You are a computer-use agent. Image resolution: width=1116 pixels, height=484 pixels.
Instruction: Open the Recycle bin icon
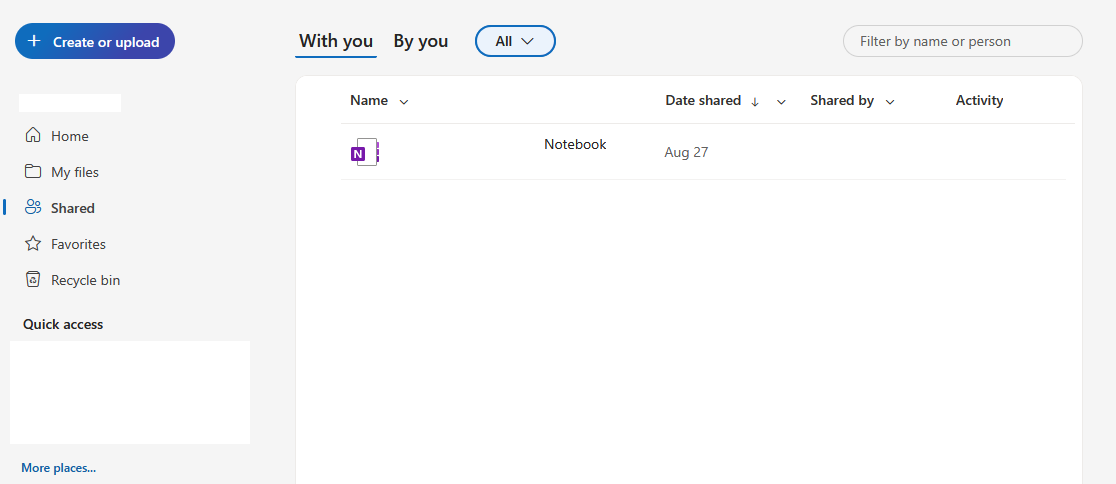point(33,280)
